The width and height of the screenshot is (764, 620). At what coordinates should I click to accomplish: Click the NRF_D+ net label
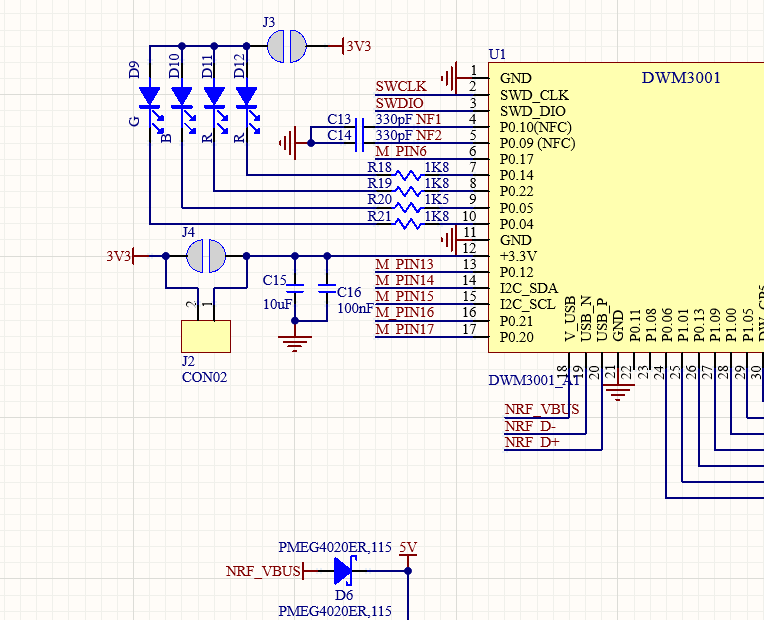point(531,442)
